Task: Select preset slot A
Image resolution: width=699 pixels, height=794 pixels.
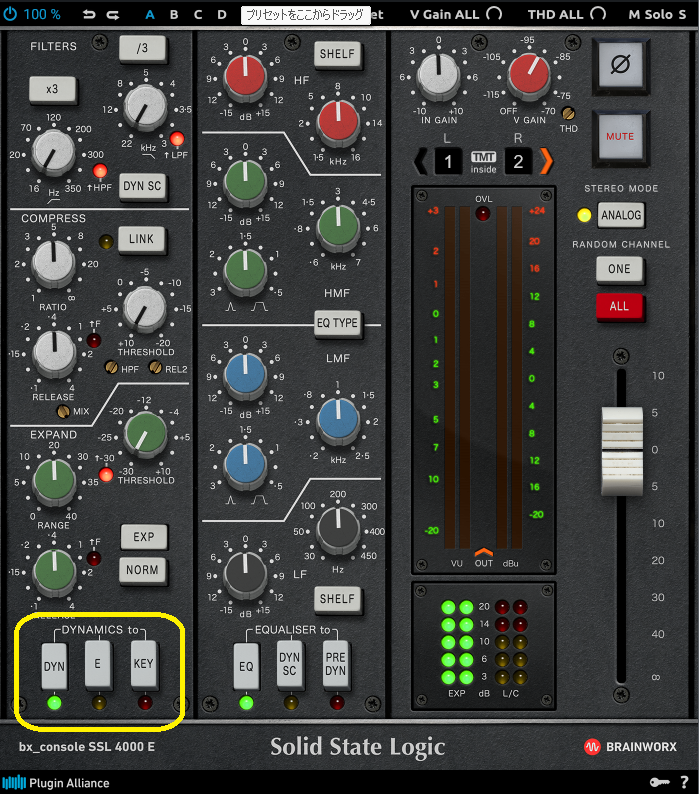Action: (x=150, y=14)
